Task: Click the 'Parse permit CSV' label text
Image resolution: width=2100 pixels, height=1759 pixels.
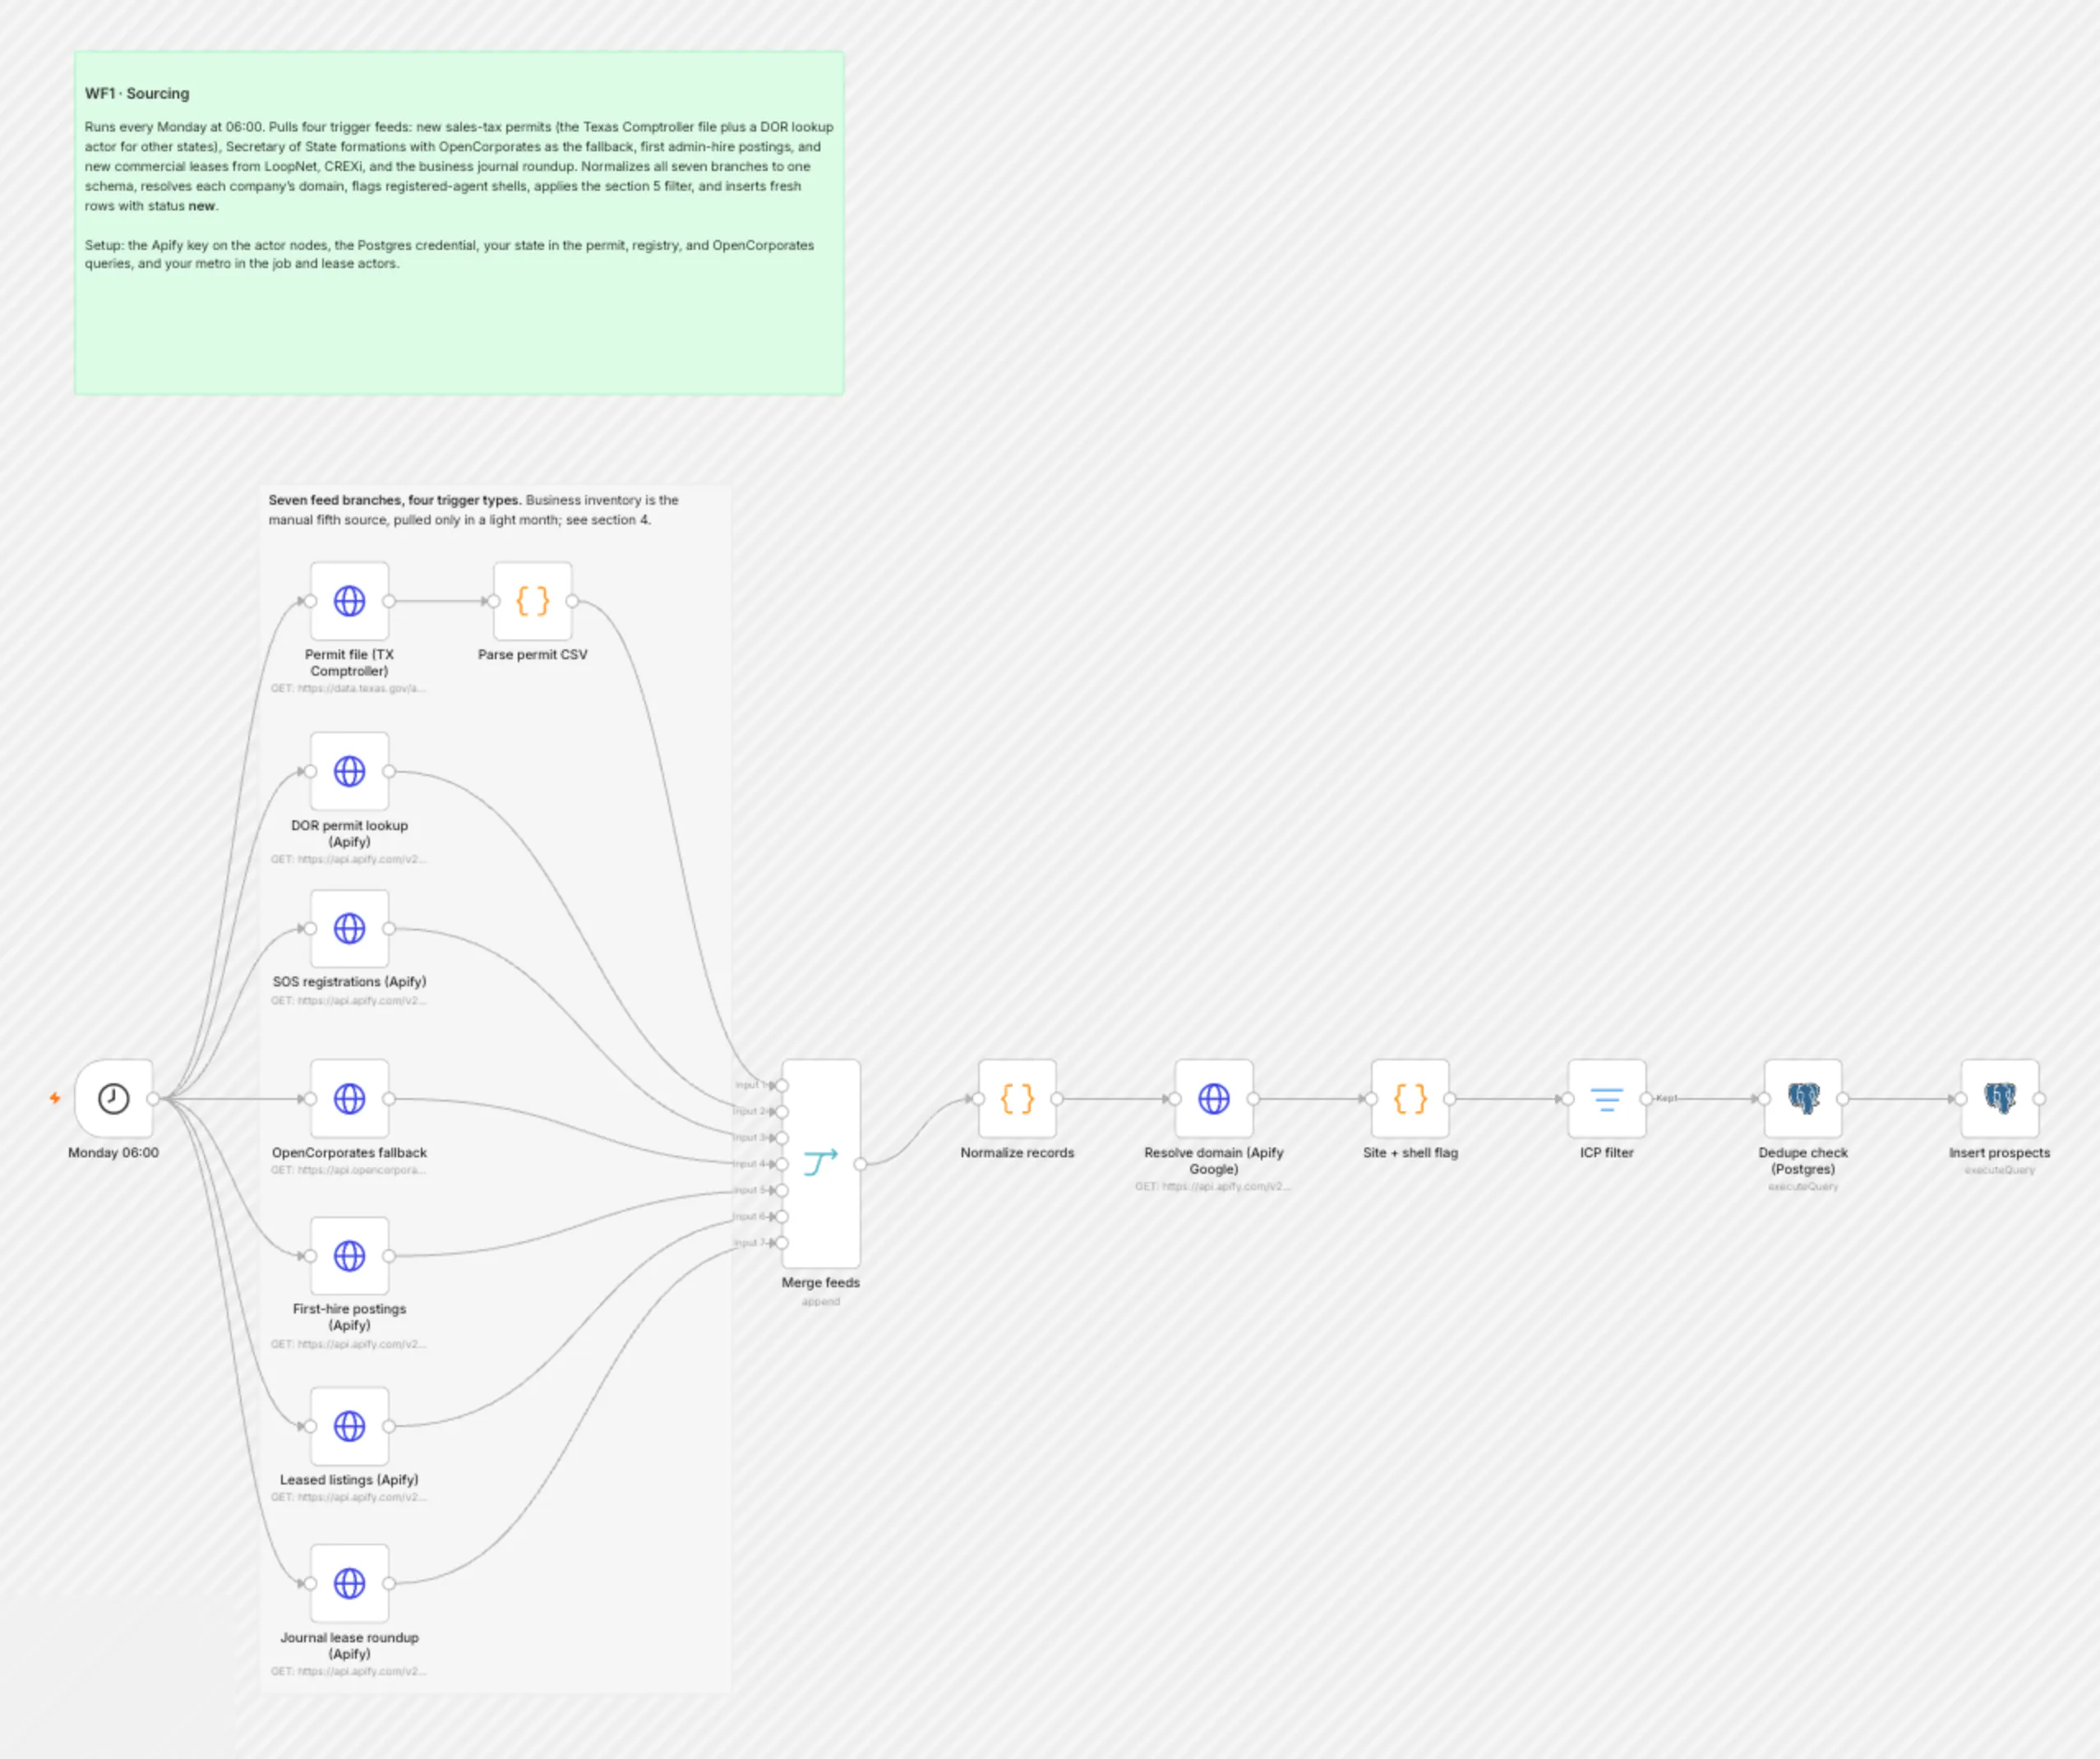Action: click(532, 654)
